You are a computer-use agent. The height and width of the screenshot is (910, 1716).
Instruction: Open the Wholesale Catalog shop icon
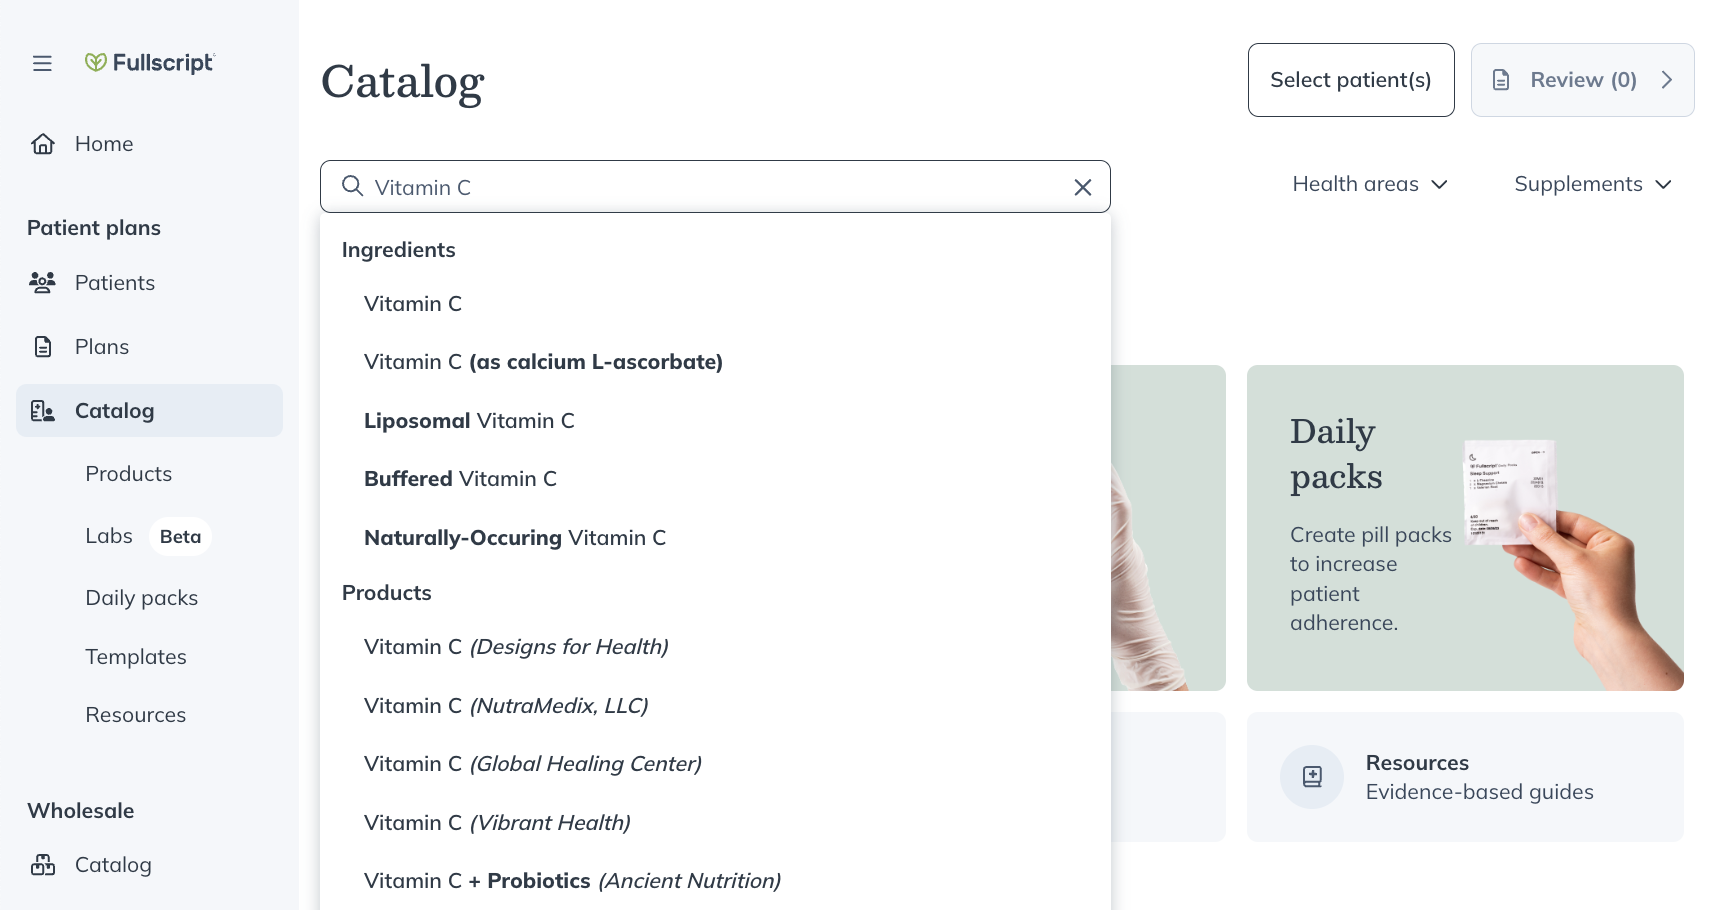pyautogui.click(x=41, y=864)
